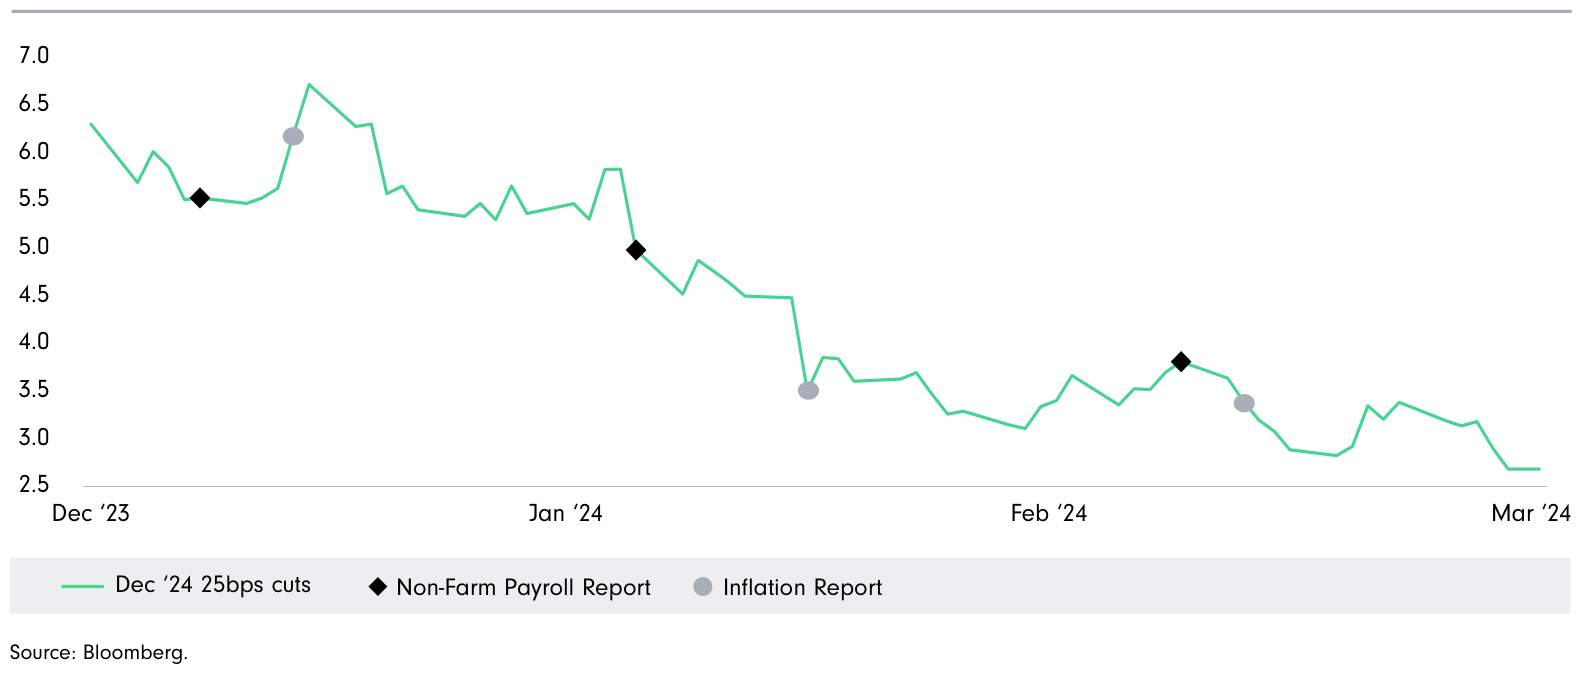Select the late-January inflation report circle
The height and width of the screenshot is (673, 1579).
809,390
